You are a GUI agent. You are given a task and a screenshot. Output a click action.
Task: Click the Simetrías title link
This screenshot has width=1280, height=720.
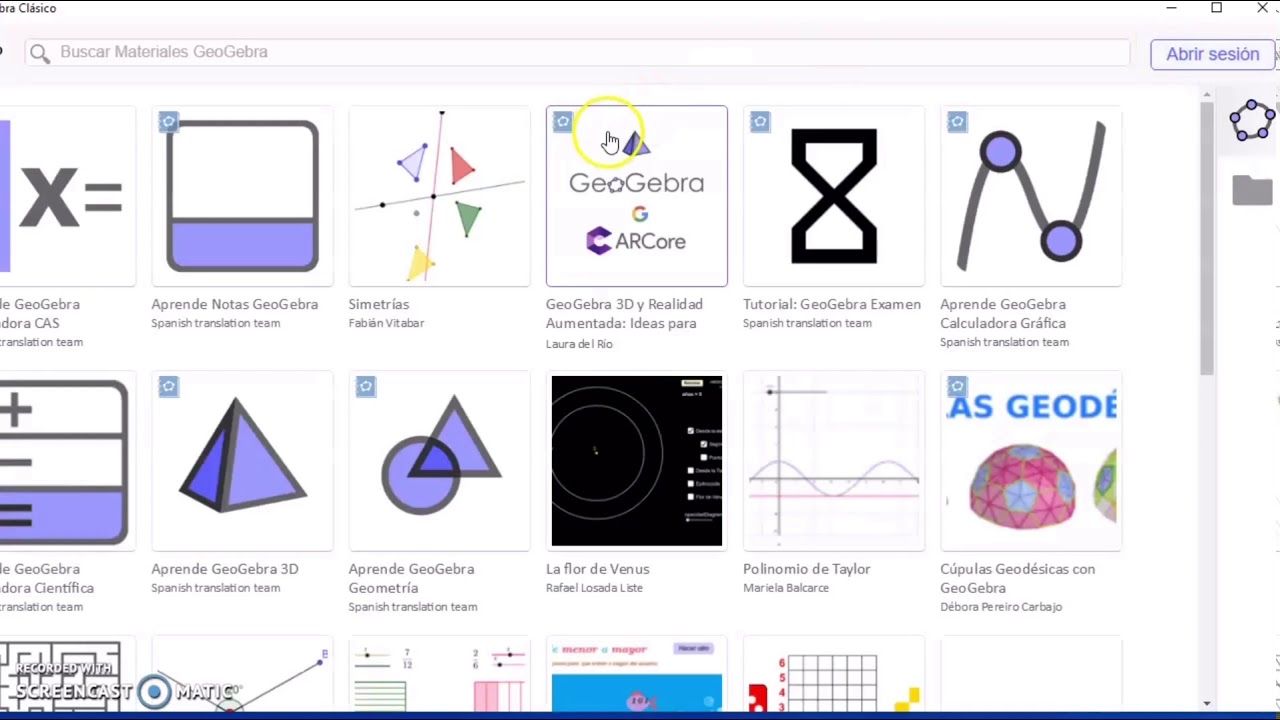(x=379, y=304)
